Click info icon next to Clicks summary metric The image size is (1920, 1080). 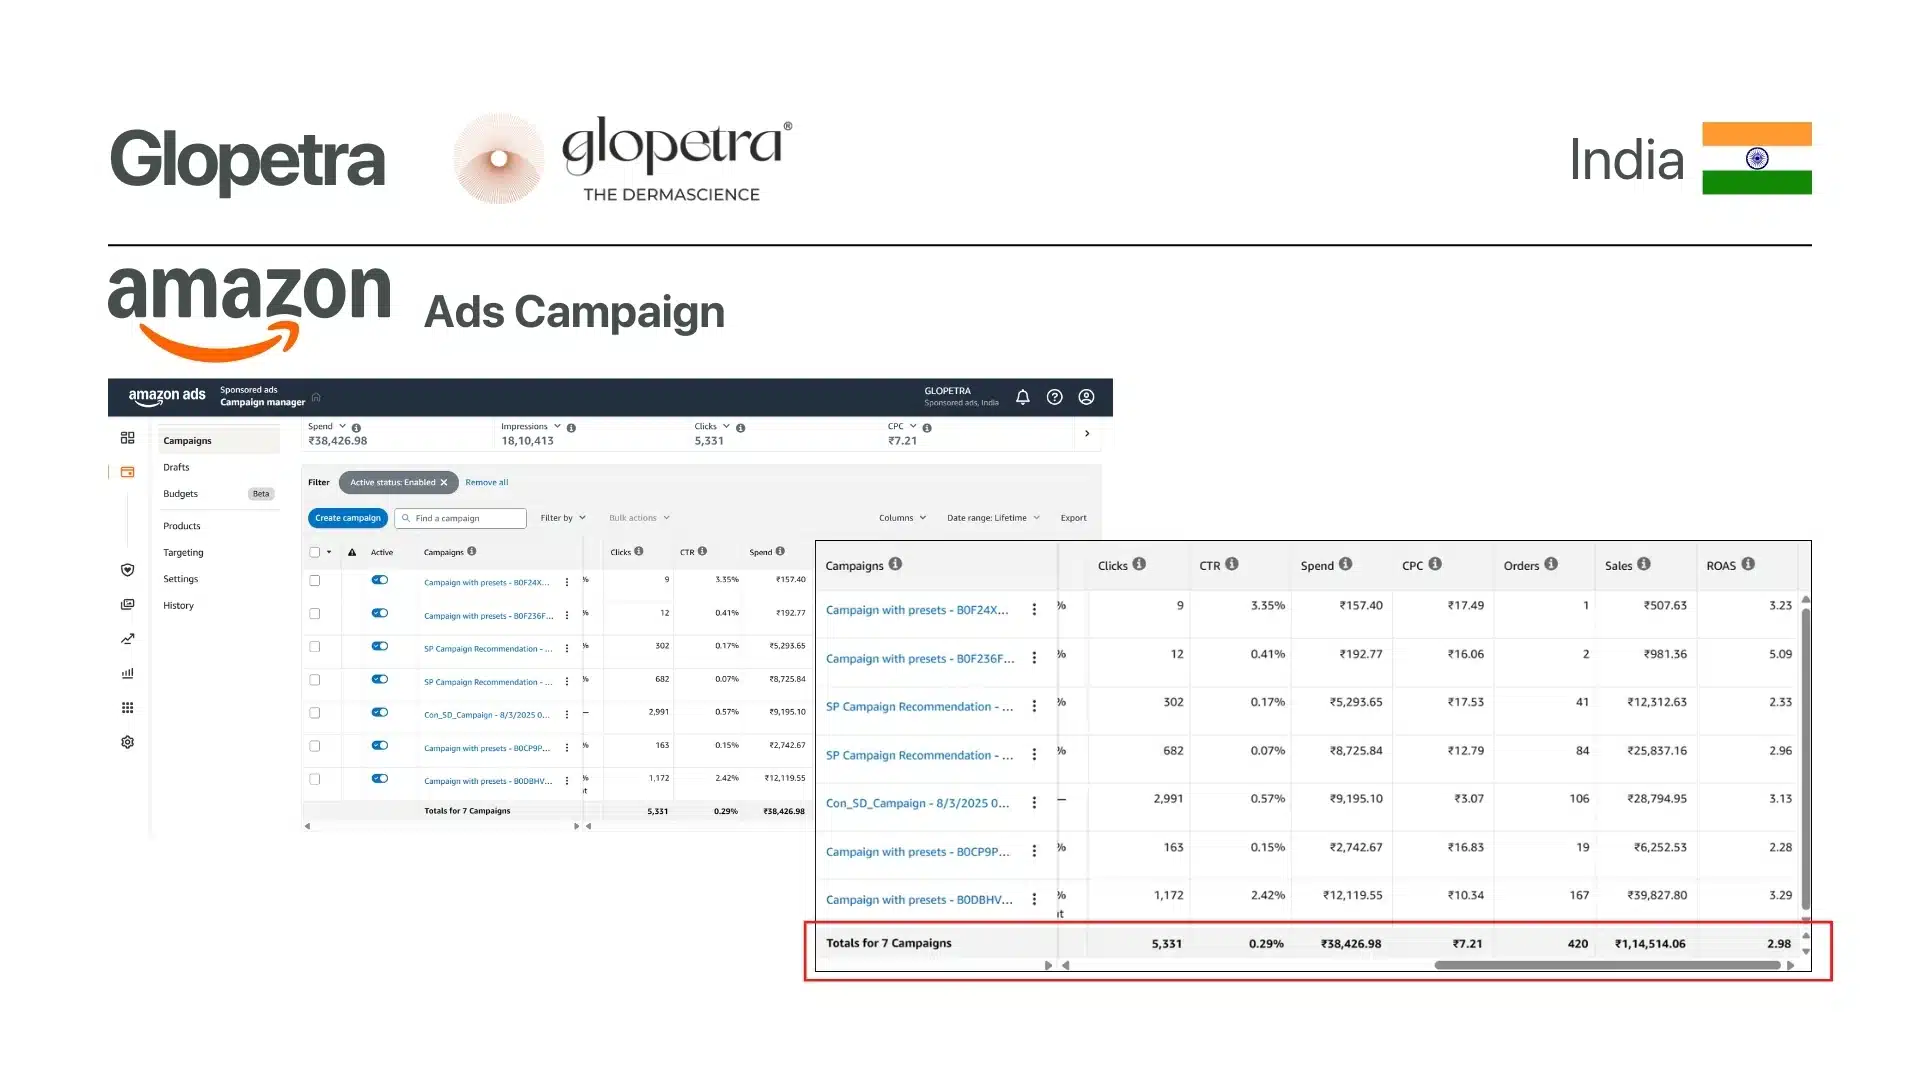(x=740, y=427)
